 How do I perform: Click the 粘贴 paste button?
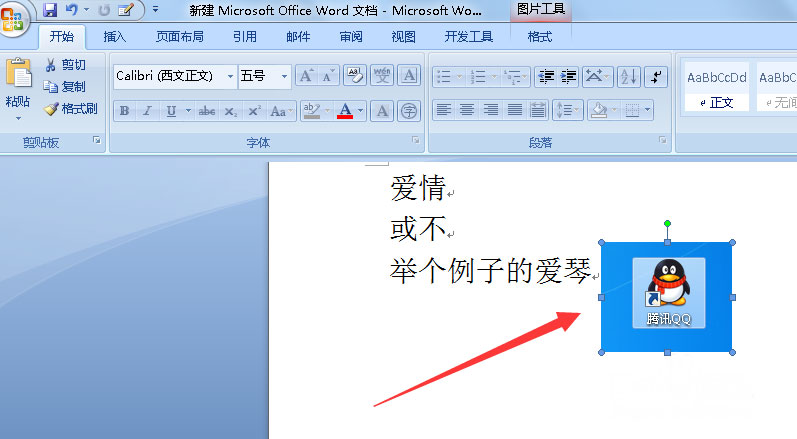click(x=18, y=81)
